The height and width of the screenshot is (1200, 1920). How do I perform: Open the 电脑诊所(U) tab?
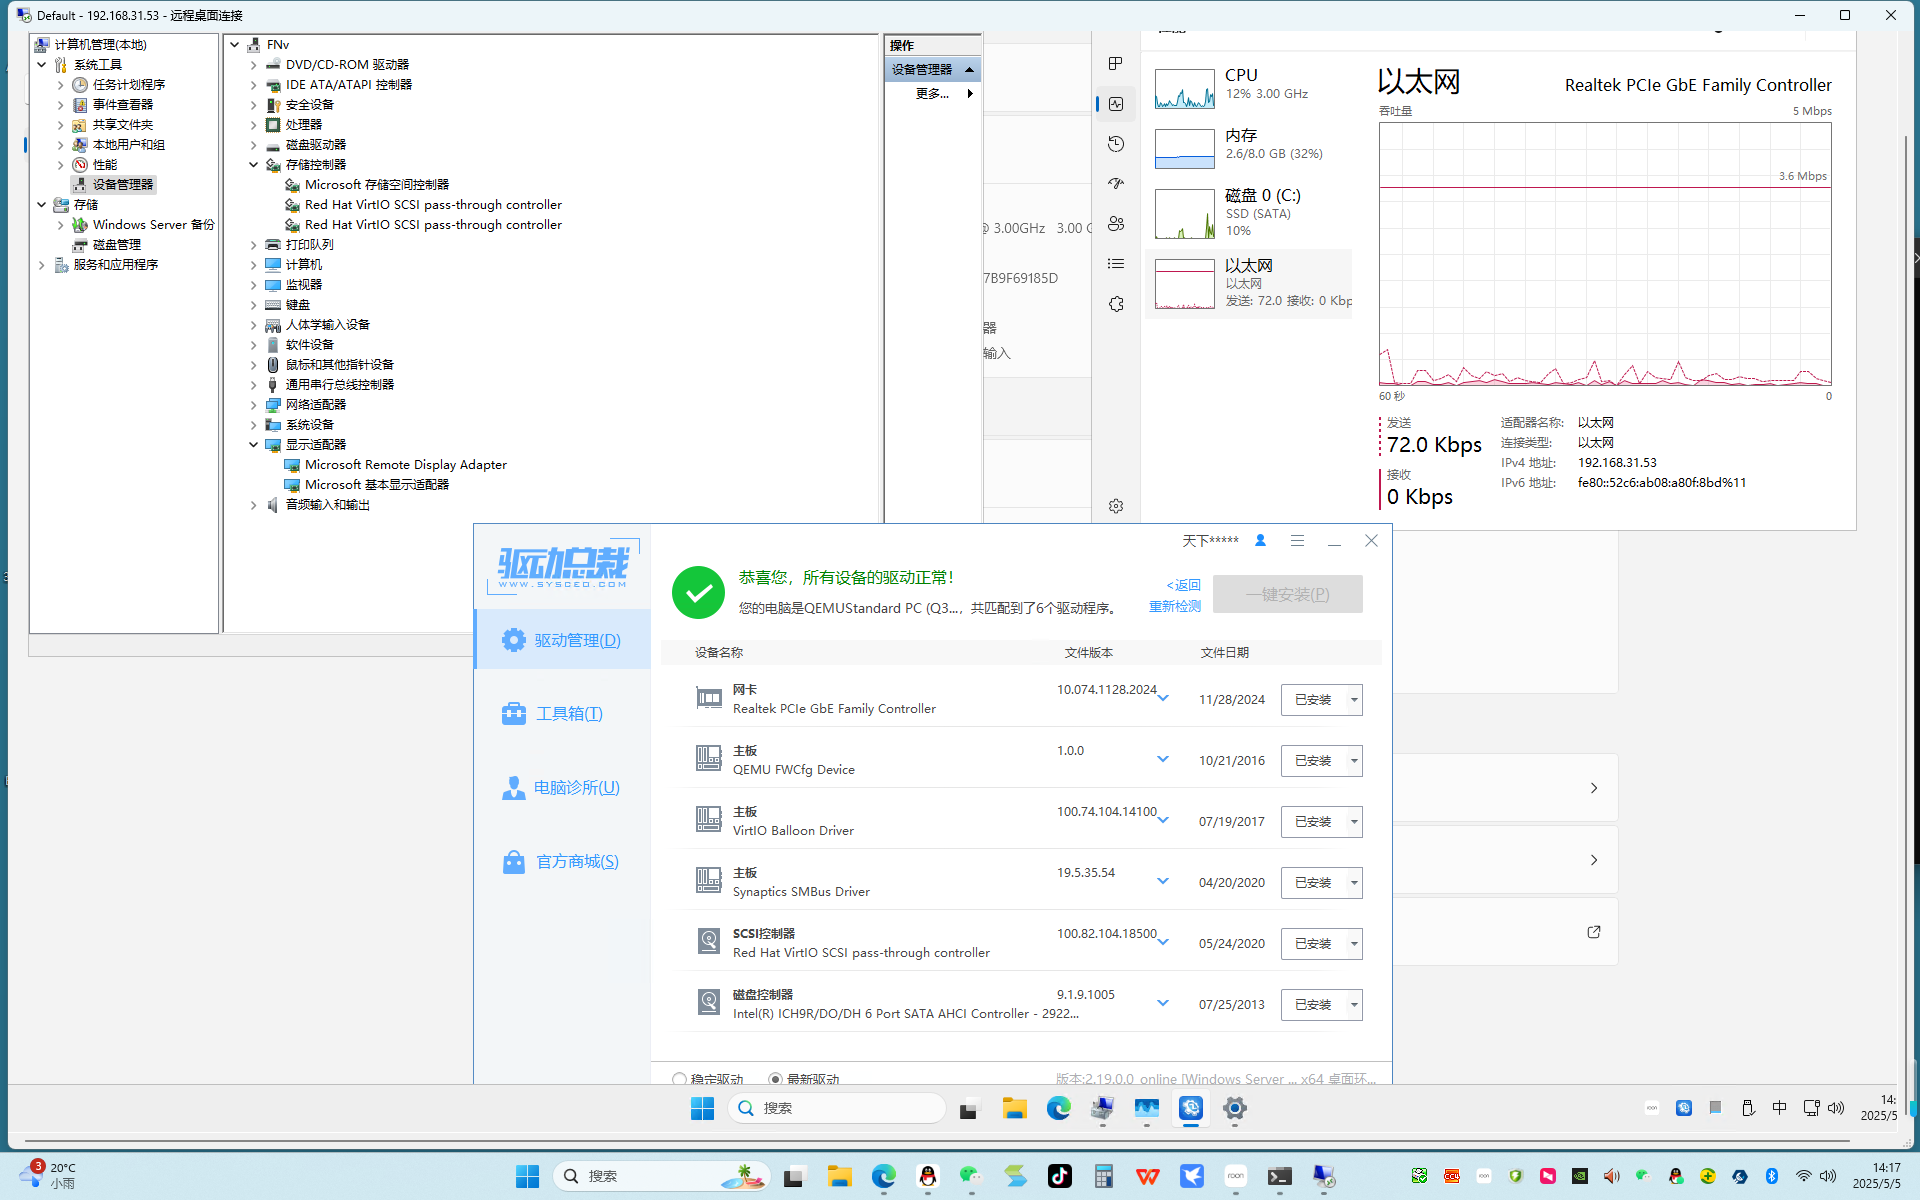(x=562, y=787)
